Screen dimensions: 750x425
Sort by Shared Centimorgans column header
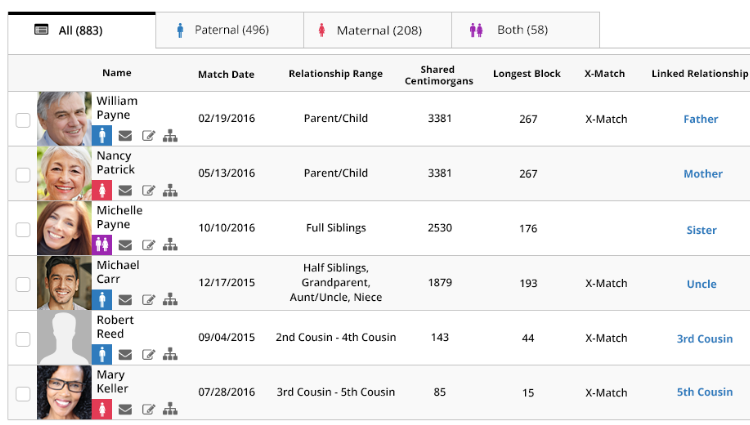(x=439, y=75)
